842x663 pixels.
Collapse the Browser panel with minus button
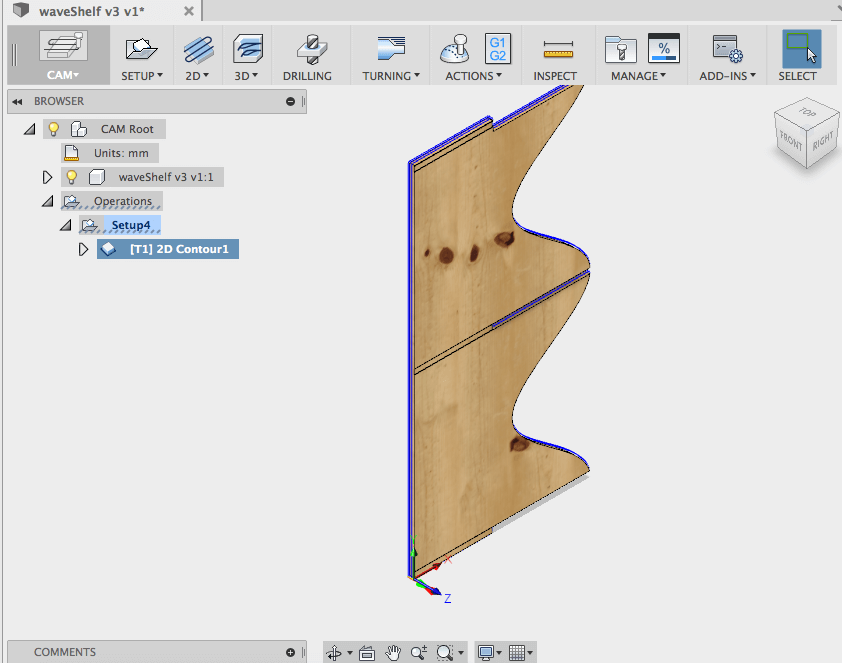pos(290,101)
